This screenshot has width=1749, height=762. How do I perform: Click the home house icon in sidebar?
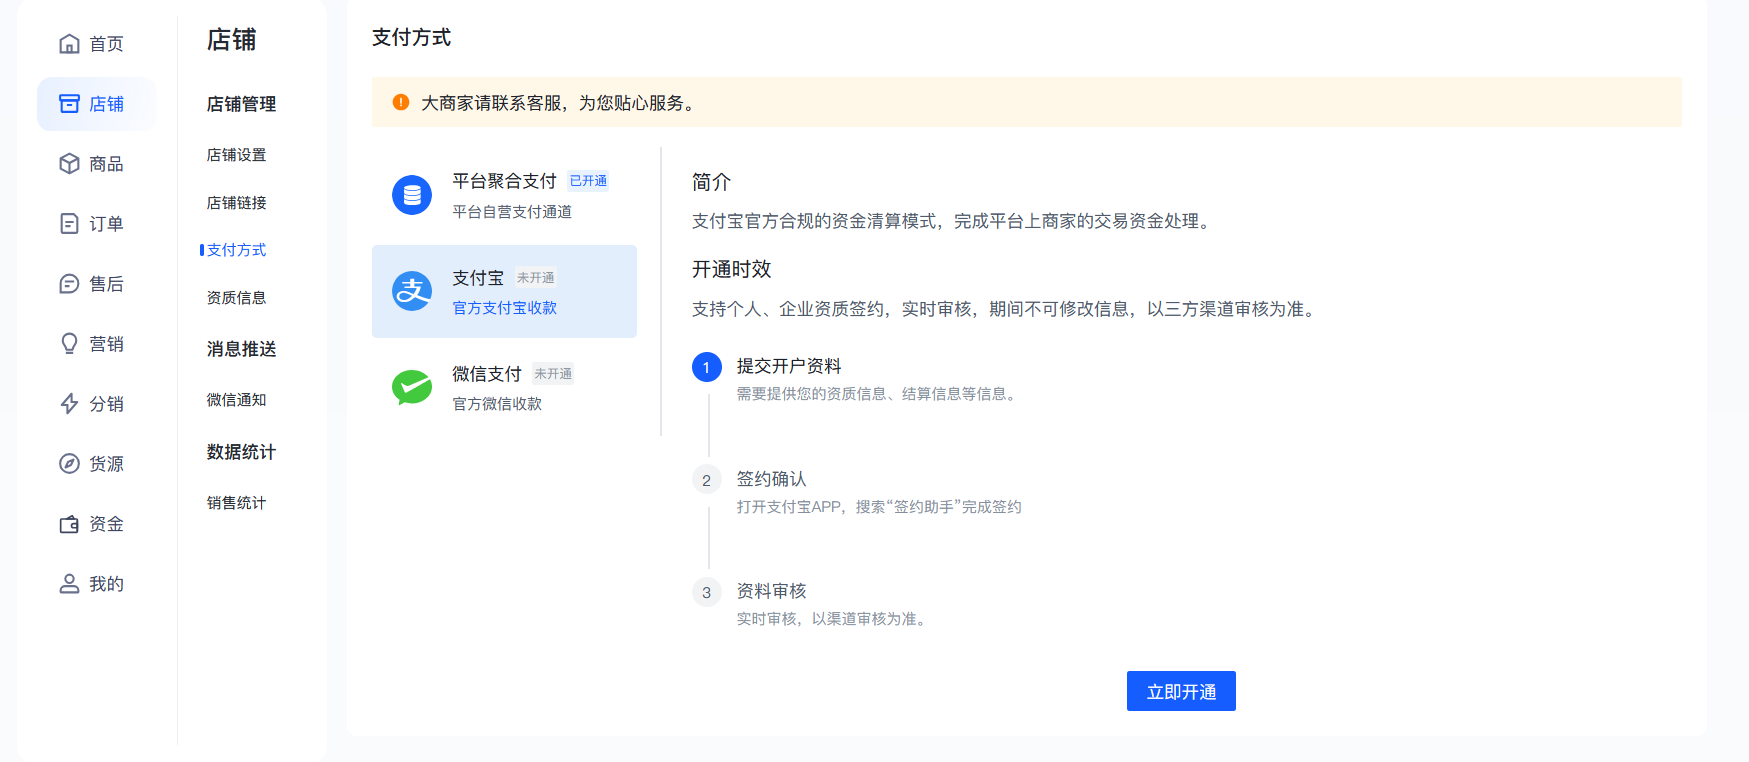click(69, 44)
